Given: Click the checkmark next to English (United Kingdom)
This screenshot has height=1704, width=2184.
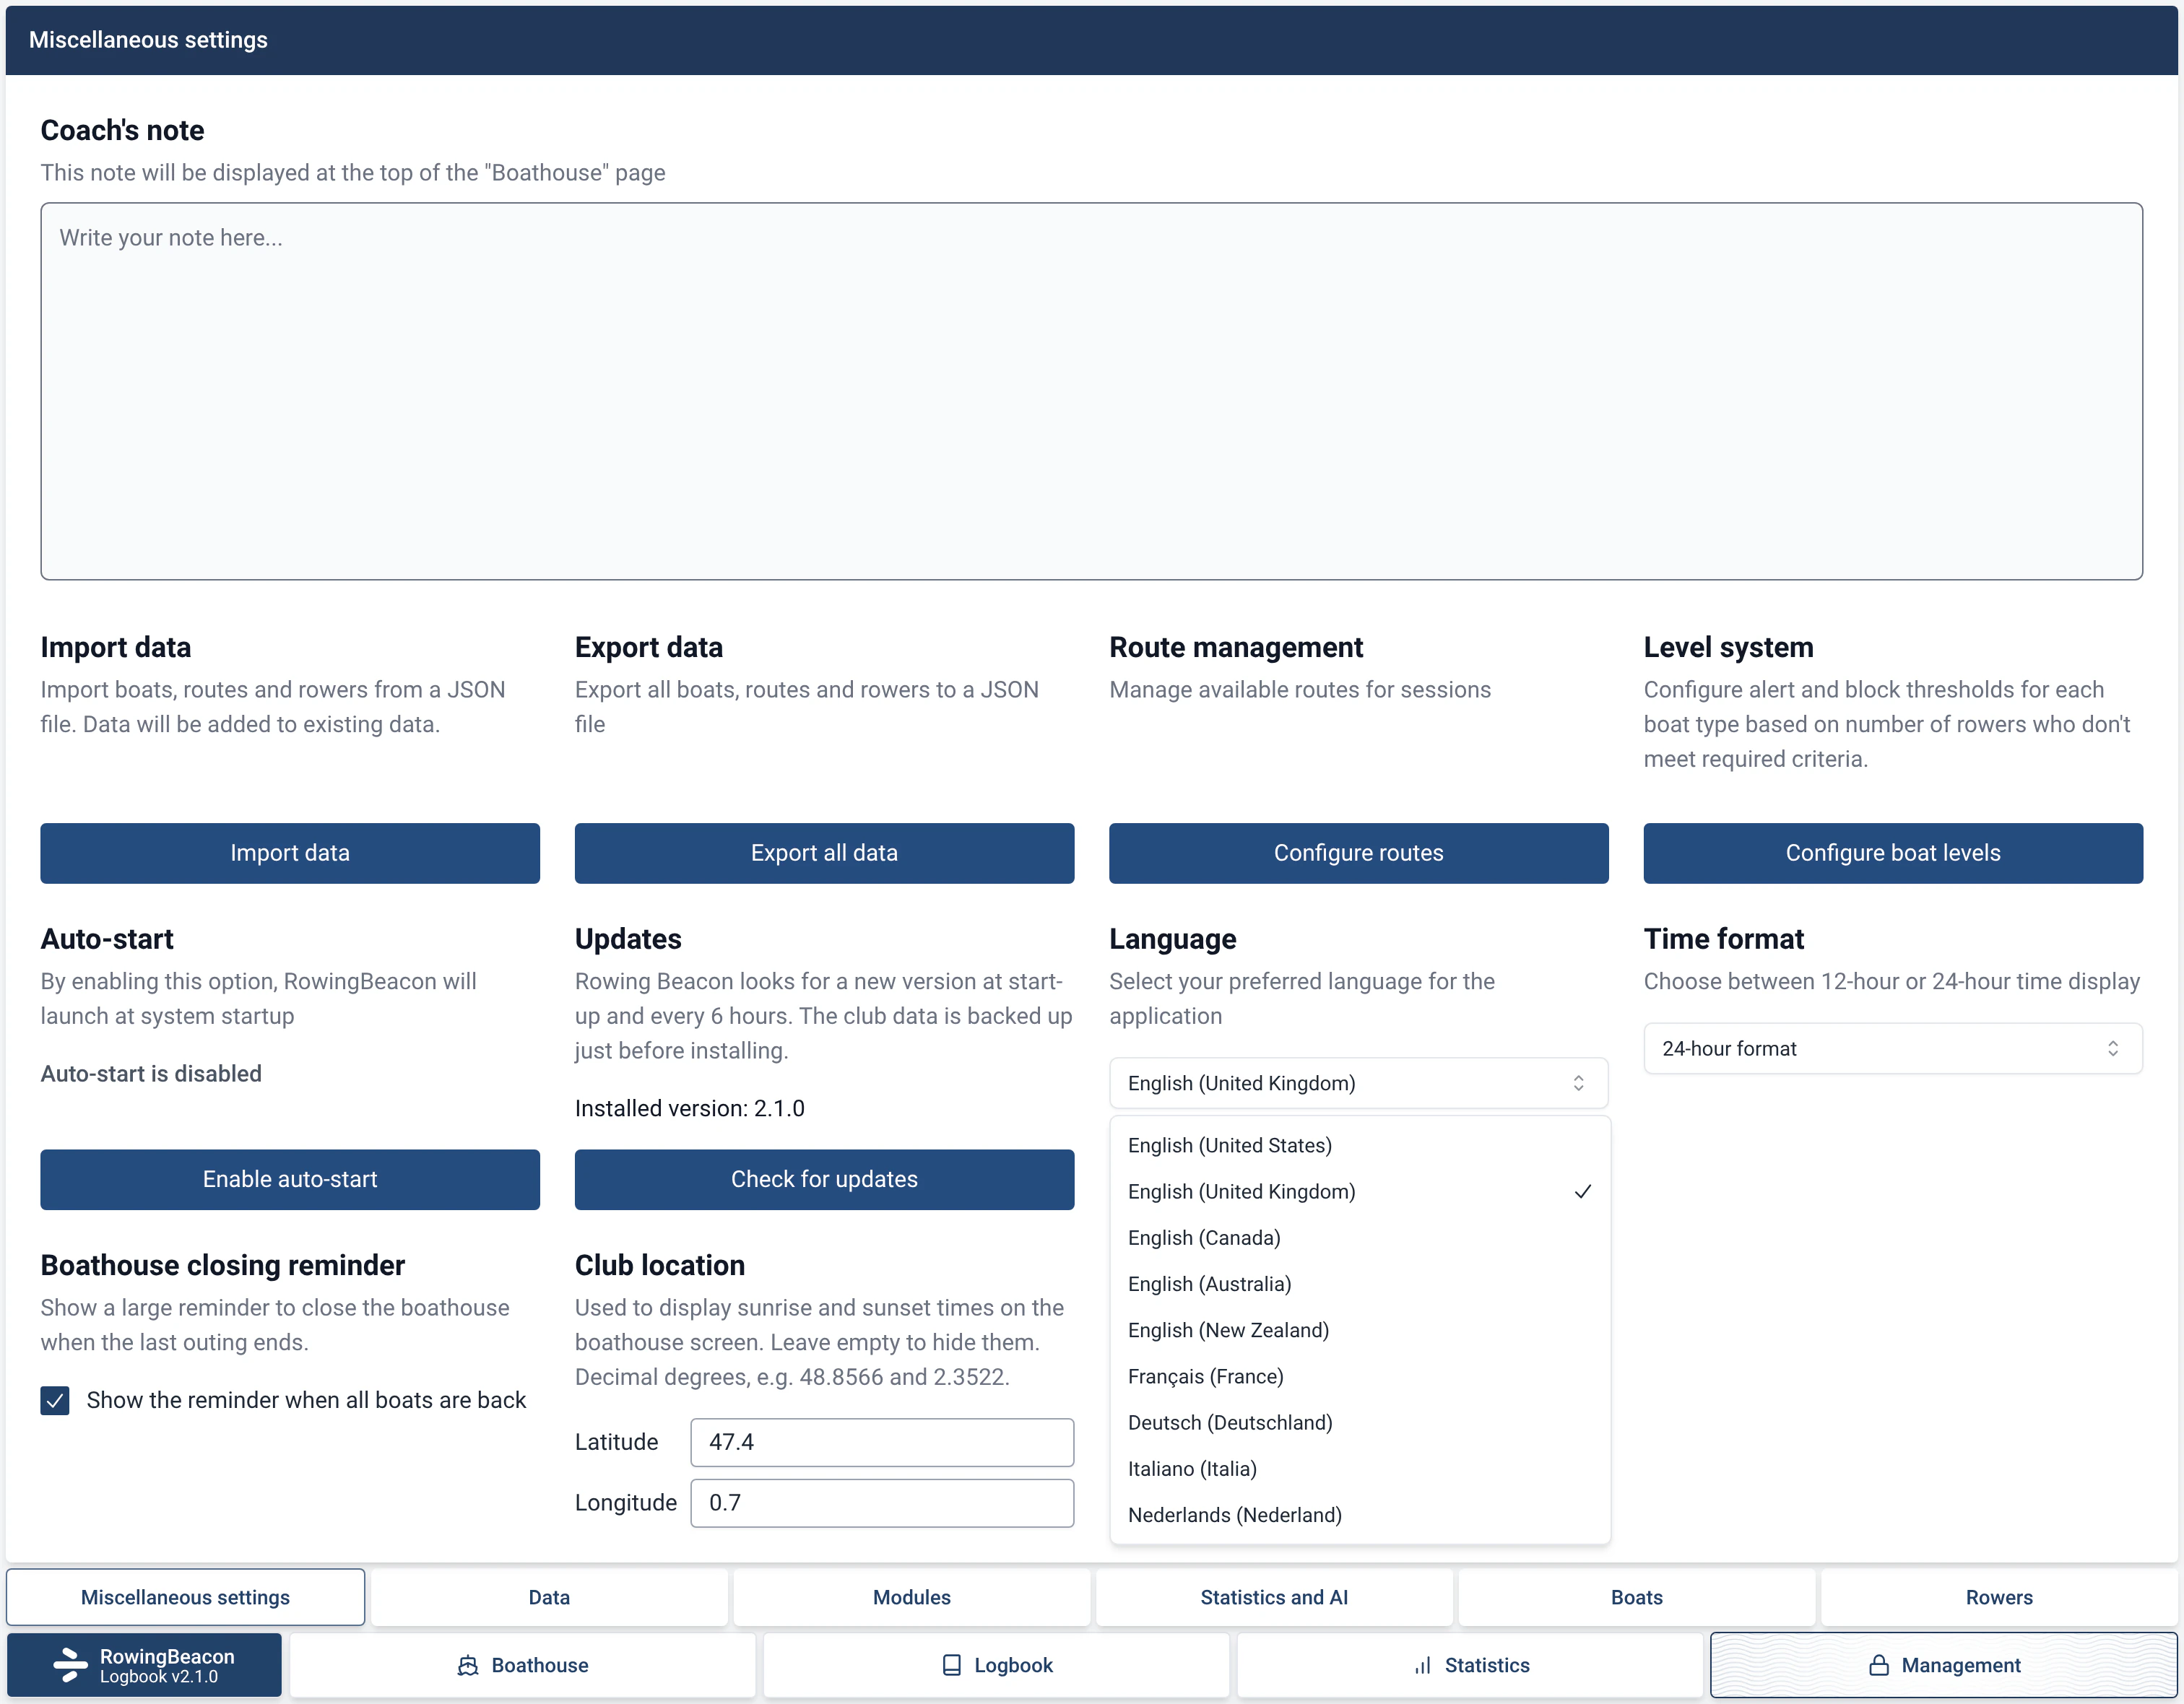Looking at the screenshot, I should (1582, 1192).
